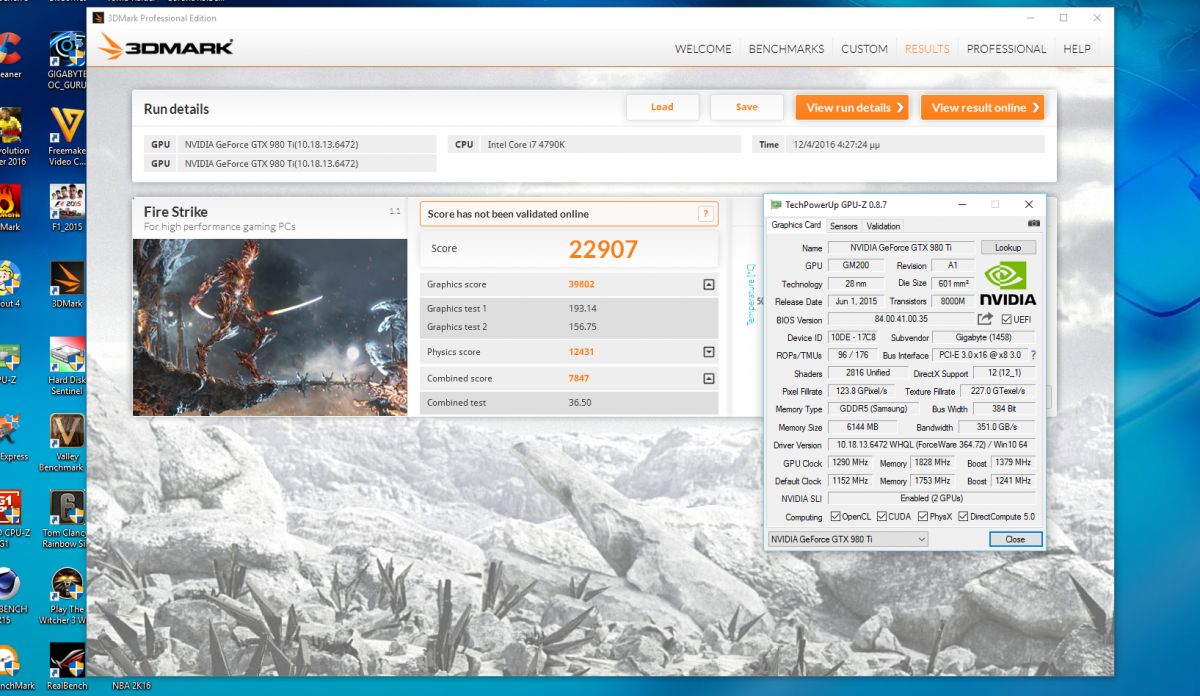Click the NVIDIA SLI status field
The image size is (1200, 696).
coord(931,499)
